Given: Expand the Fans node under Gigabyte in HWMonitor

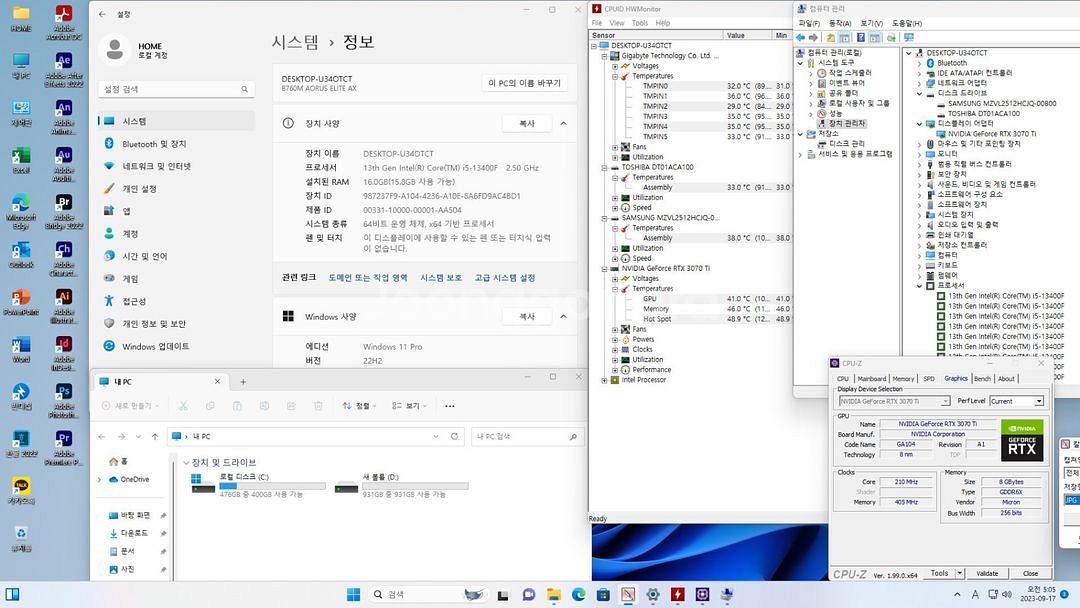Looking at the screenshot, I should pos(615,147).
